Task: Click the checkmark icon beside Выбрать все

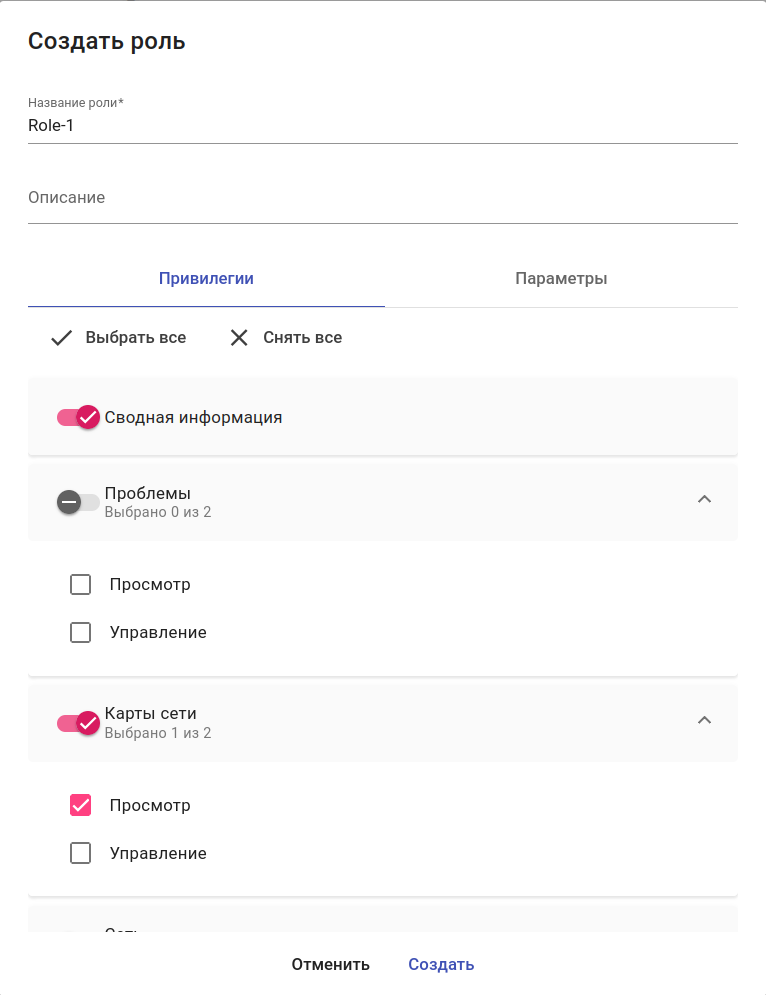Action: (x=62, y=338)
